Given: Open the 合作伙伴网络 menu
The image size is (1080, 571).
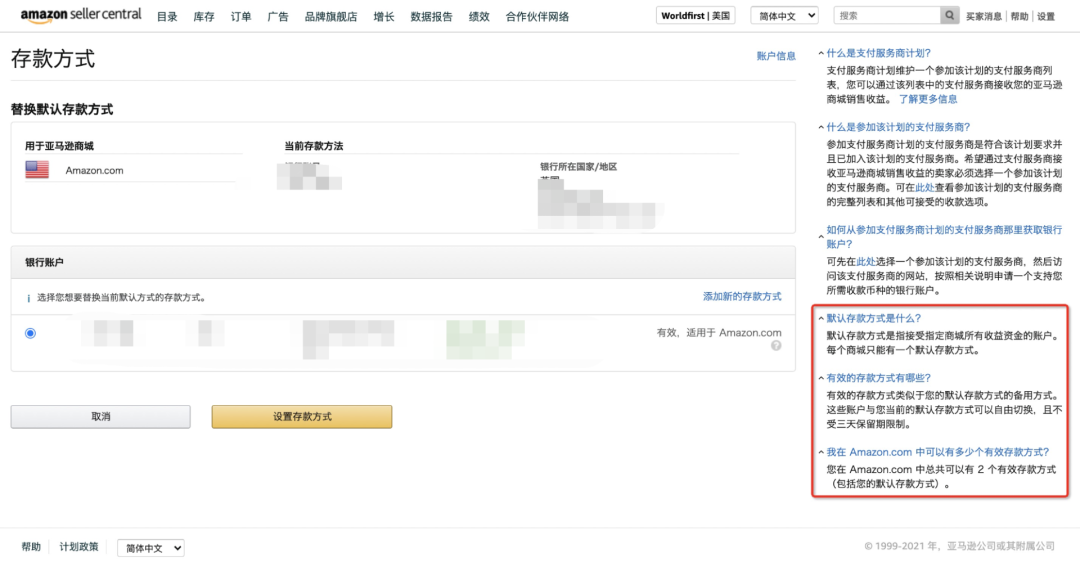Looking at the screenshot, I should pos(537,17).
